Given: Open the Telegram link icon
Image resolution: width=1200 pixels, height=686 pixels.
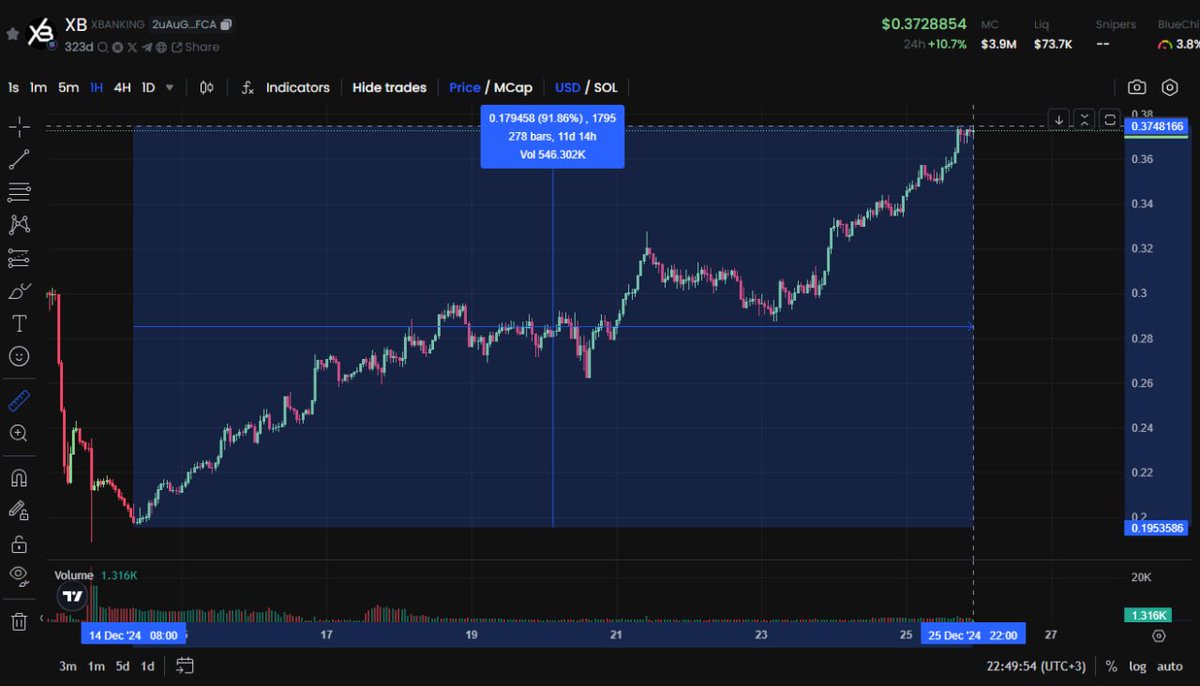Looking at the screenshot, I should tap(147, 47).
